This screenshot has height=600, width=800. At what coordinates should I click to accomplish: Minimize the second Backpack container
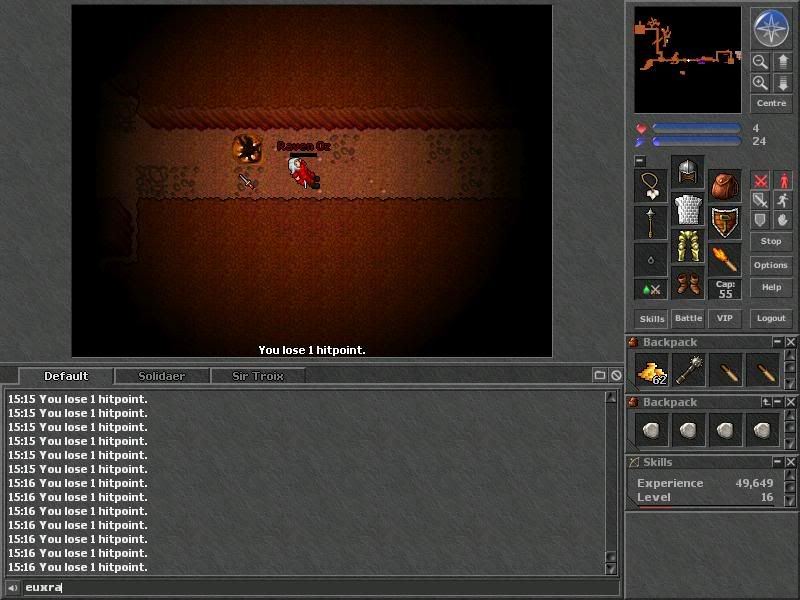tap(777, 402)
